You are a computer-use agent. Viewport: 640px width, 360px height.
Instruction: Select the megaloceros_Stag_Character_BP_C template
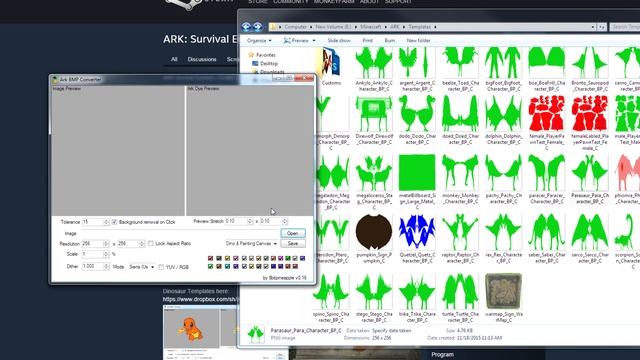374,182
